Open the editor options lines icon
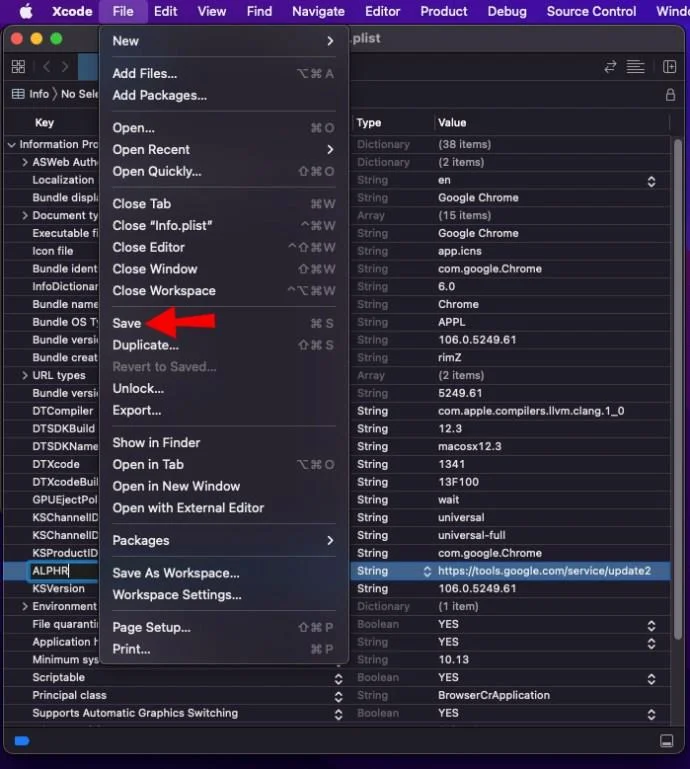Screen dimensions: 690x769 coord(635,67)
